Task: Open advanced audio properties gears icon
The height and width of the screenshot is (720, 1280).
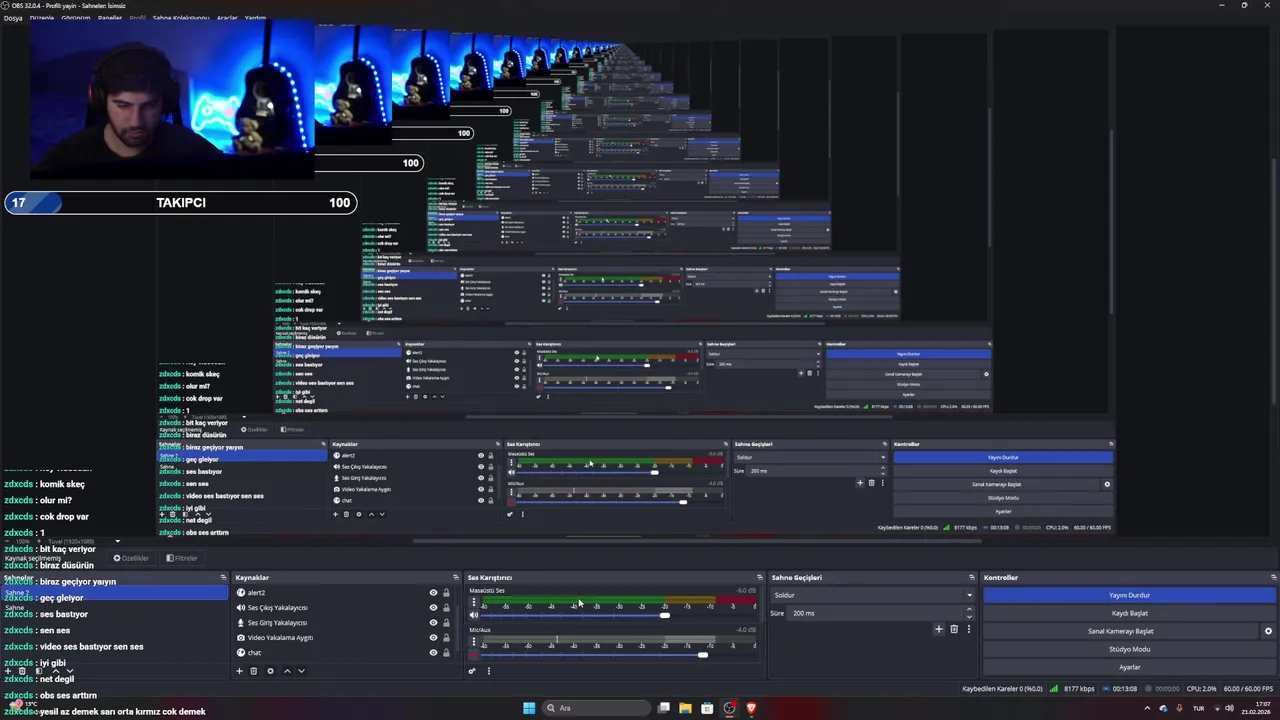Action: click(x=472, y=671)
